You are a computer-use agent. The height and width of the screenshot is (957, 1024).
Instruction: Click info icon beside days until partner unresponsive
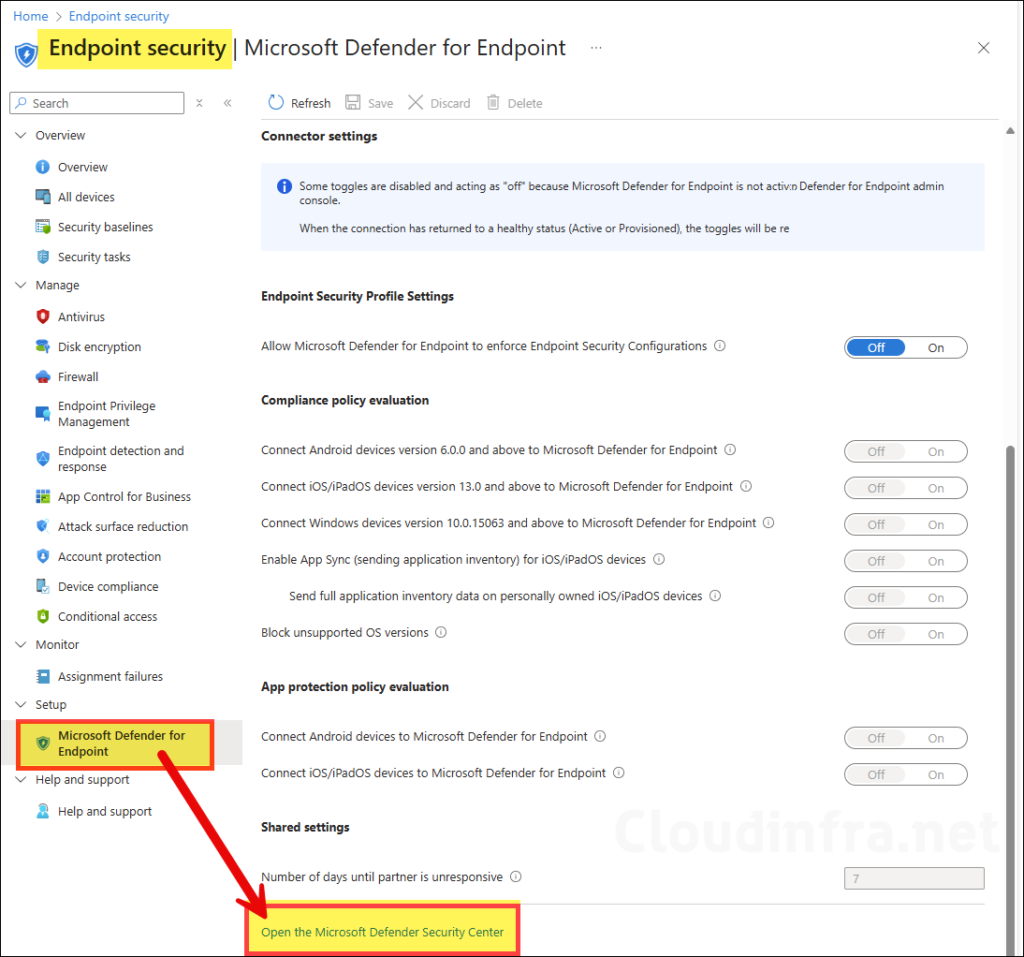coord(515,877)
